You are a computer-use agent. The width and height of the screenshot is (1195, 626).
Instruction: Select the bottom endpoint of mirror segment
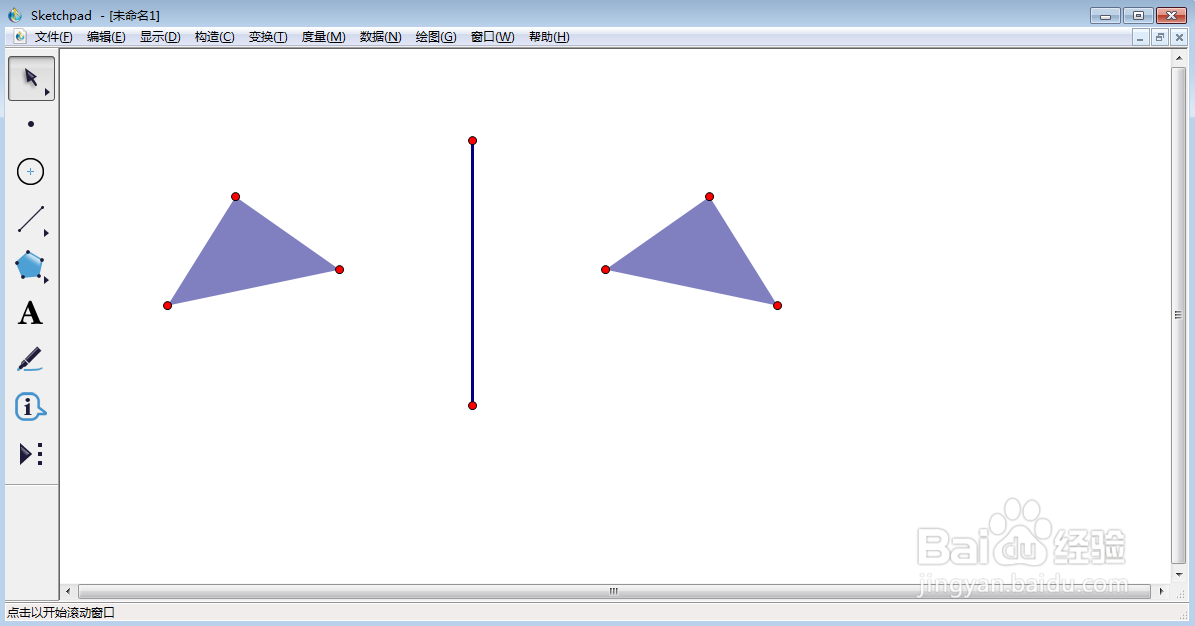[x=473, y=406]
